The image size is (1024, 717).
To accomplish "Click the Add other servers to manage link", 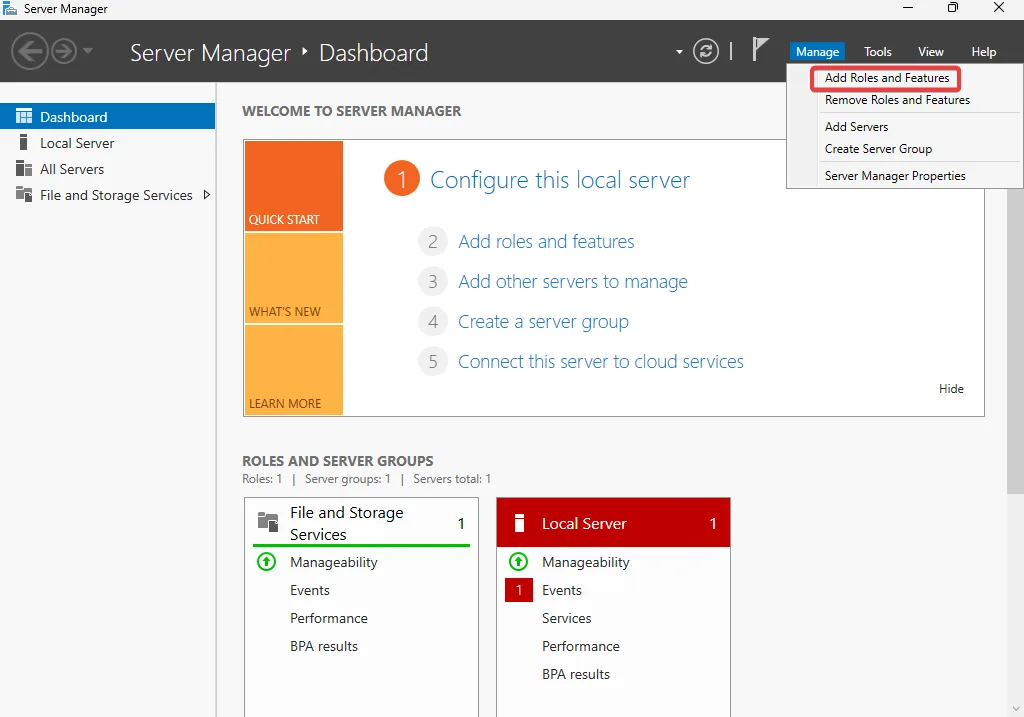I will point(573,282).
